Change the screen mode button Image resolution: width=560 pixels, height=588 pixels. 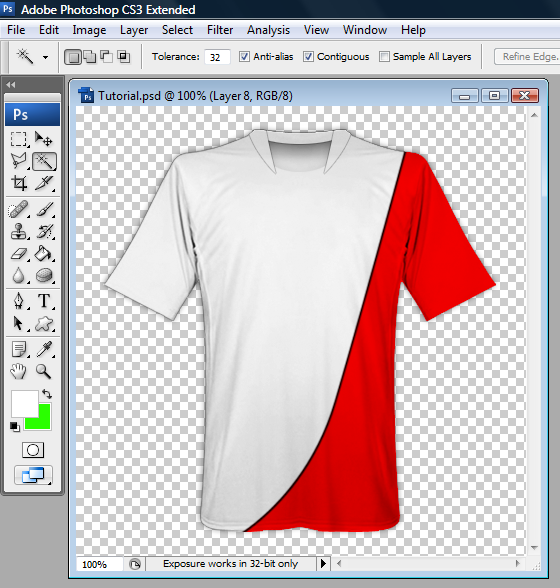tap(33, 476)
